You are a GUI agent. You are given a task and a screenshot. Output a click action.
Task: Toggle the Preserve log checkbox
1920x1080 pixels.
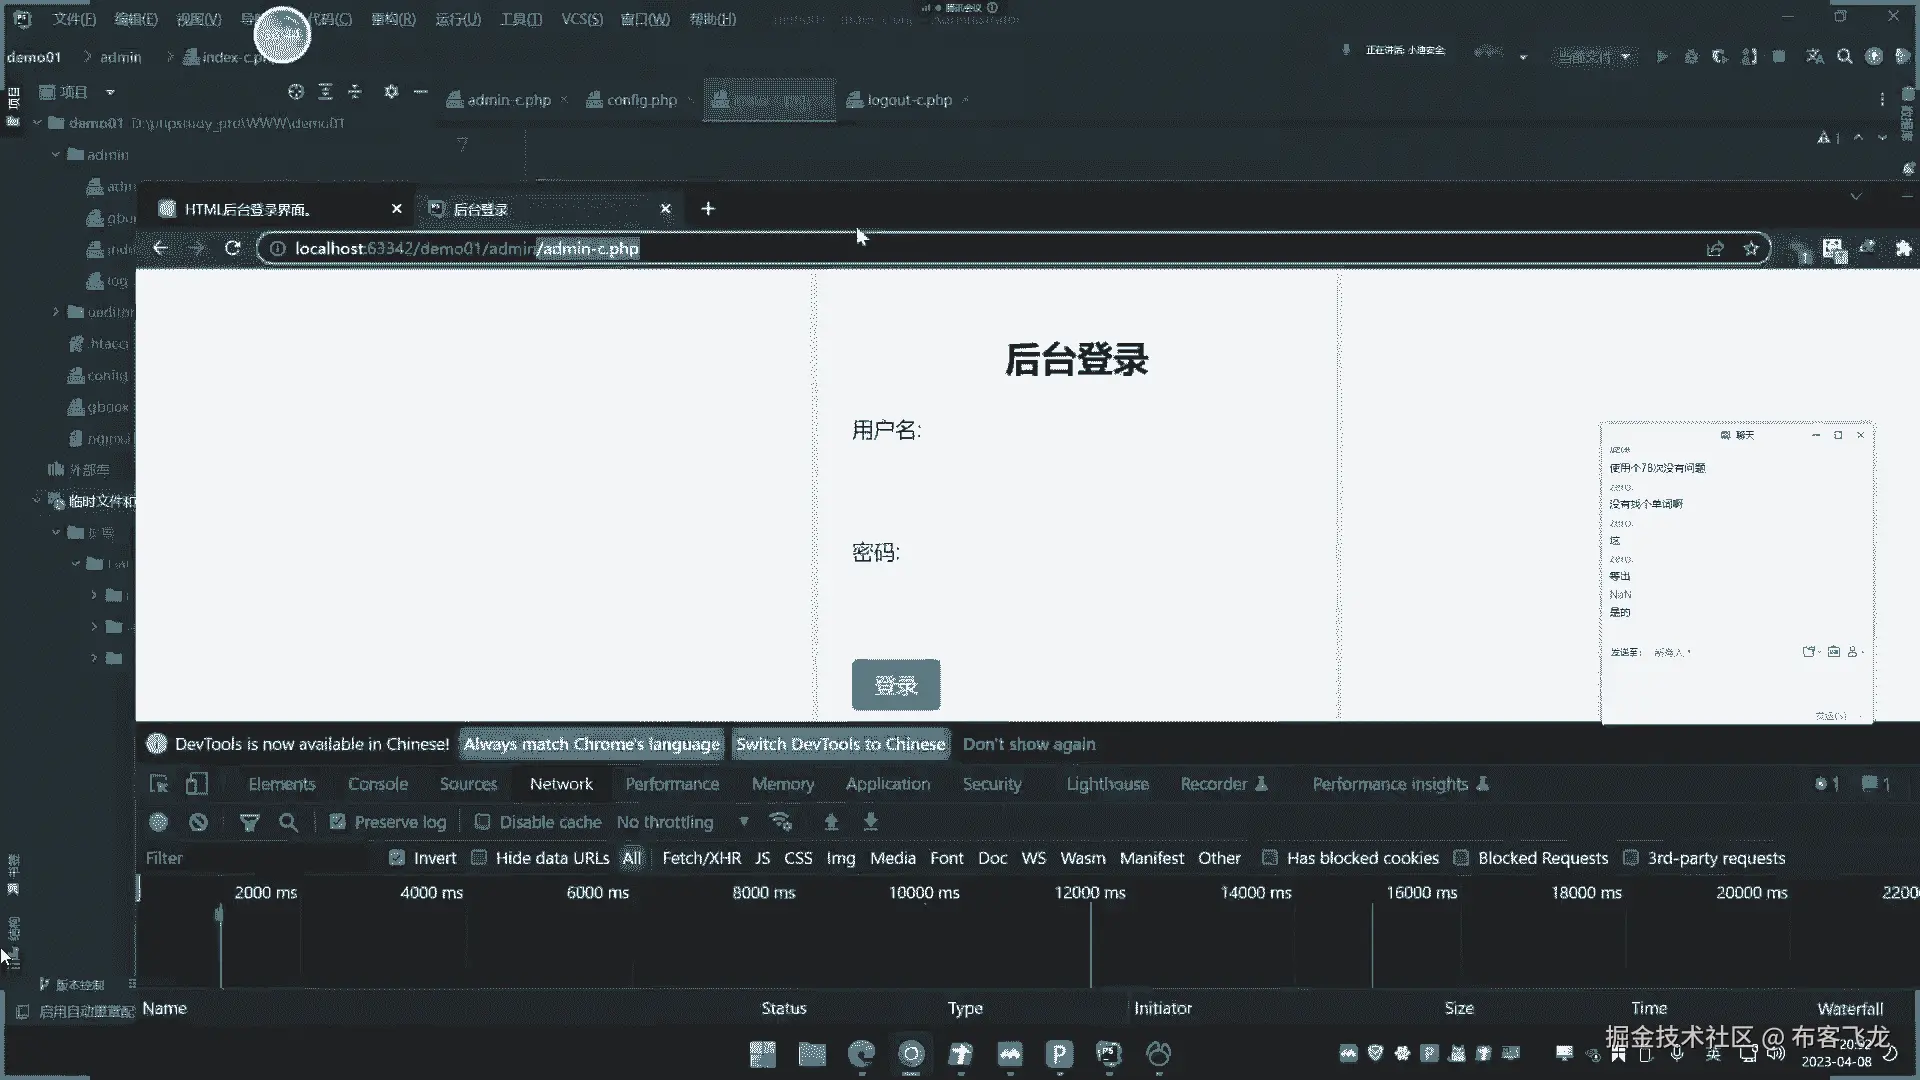(338, 822)
